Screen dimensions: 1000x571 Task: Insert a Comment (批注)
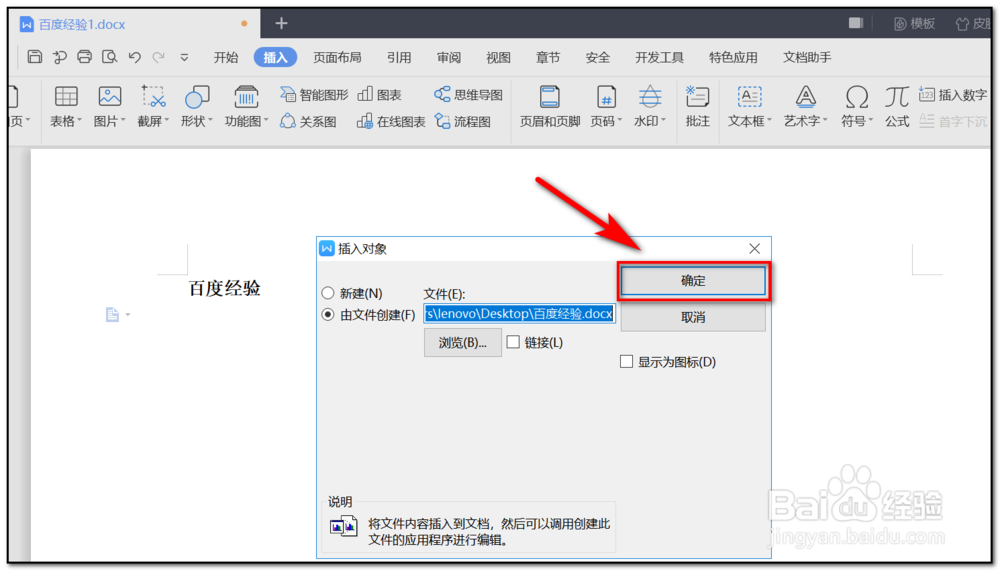[698, 106]
